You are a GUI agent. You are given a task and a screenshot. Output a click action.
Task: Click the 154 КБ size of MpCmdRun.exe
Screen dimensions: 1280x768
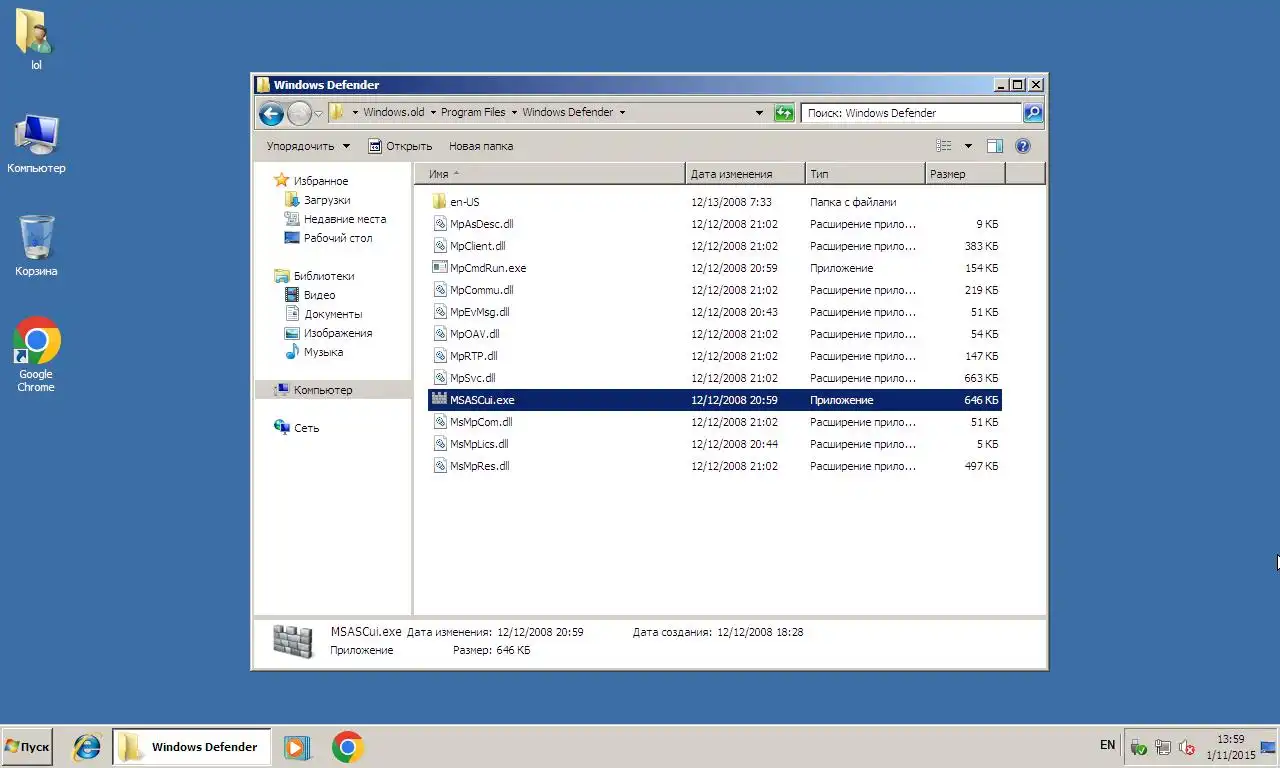[981, 268]
